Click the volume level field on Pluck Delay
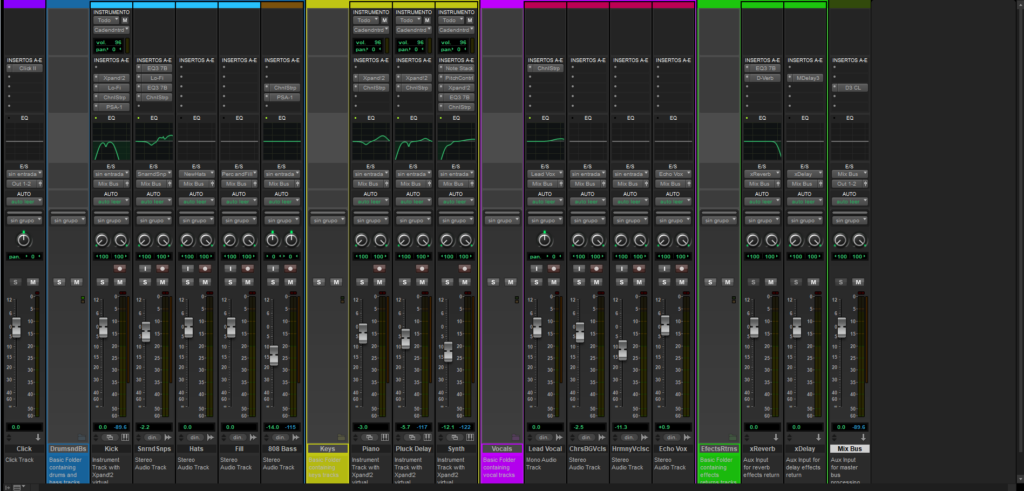The width and height of the screenshot is (1024, 491). 405,427
